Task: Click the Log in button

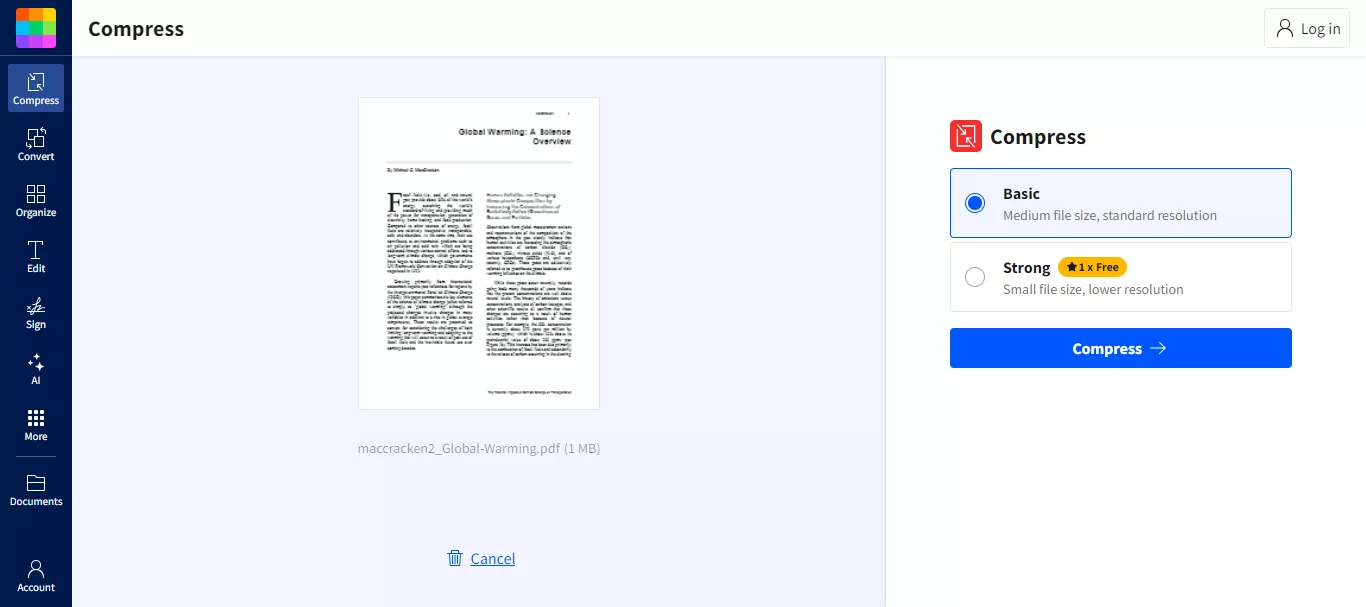Action: (1307, 29)
